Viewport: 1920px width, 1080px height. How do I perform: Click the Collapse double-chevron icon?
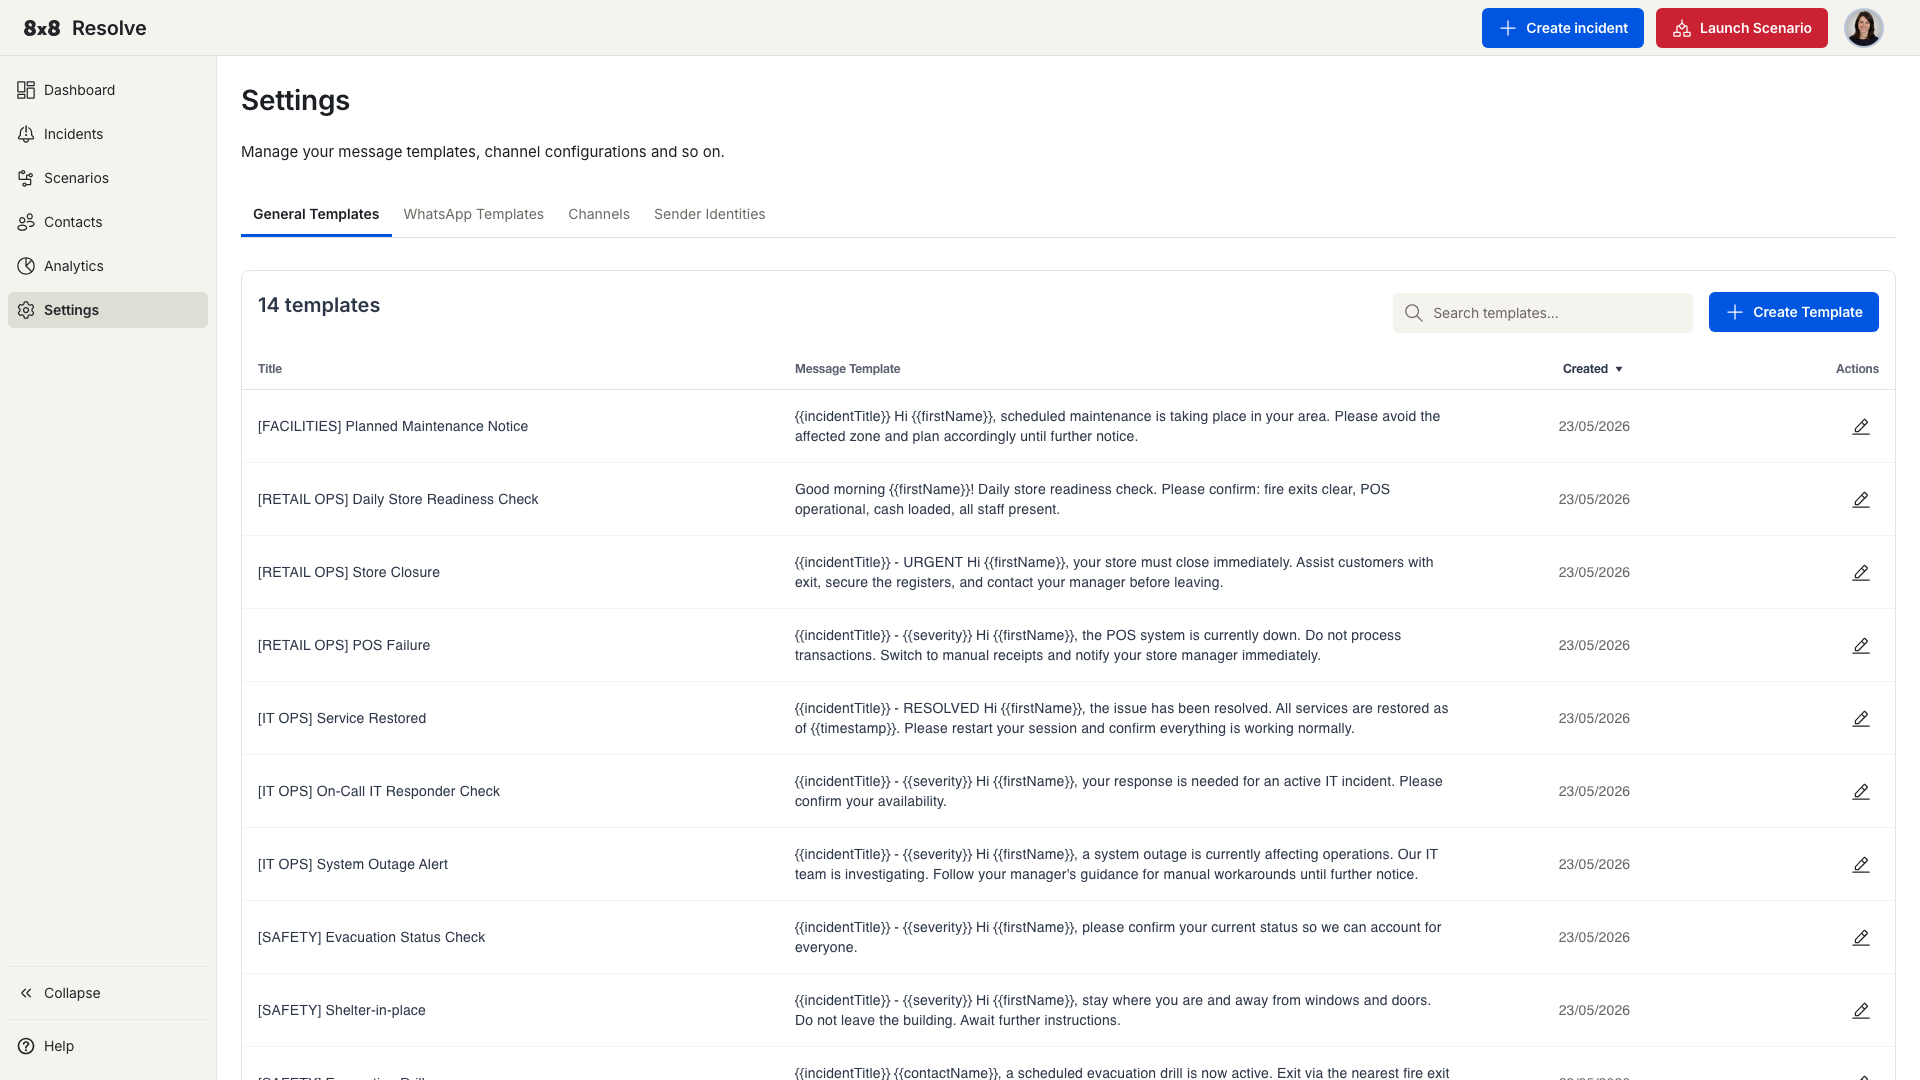pyautogui.click(x=26, y=993)
